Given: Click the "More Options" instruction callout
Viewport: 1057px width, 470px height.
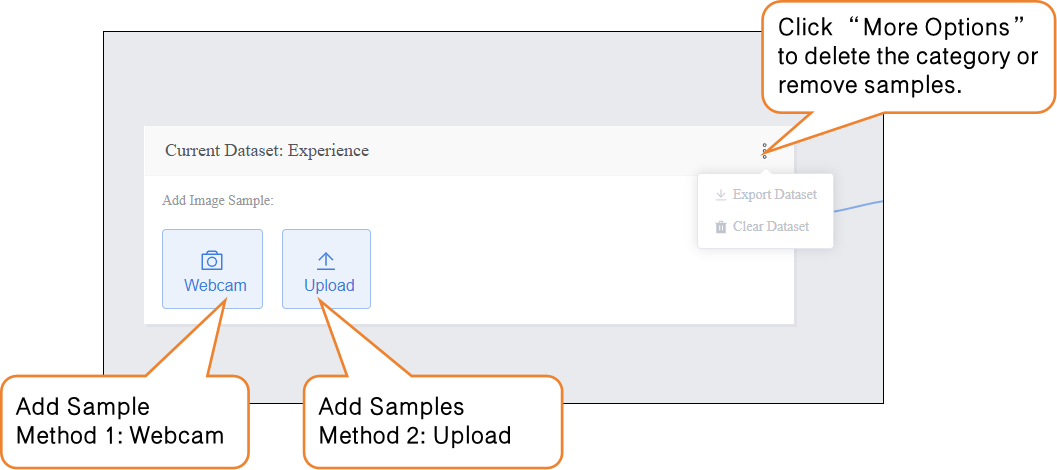Looking at the screenshot, I should pyautogui.click(x=908, y=56).
